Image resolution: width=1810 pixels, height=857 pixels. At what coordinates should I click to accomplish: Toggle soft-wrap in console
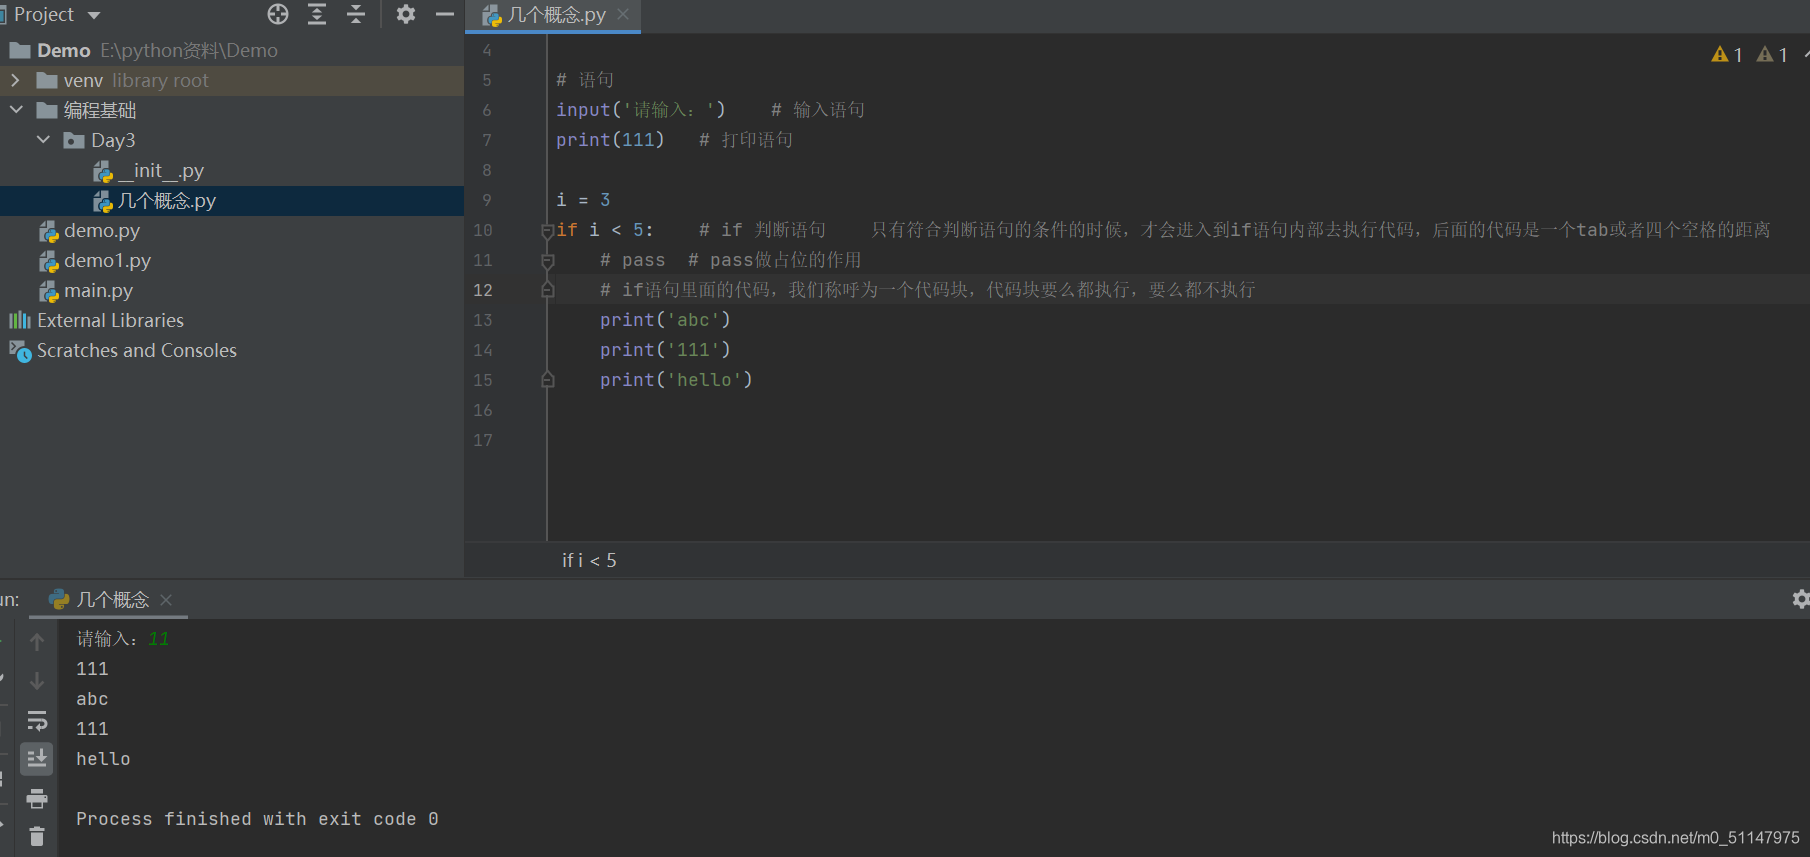pos(37,720)
